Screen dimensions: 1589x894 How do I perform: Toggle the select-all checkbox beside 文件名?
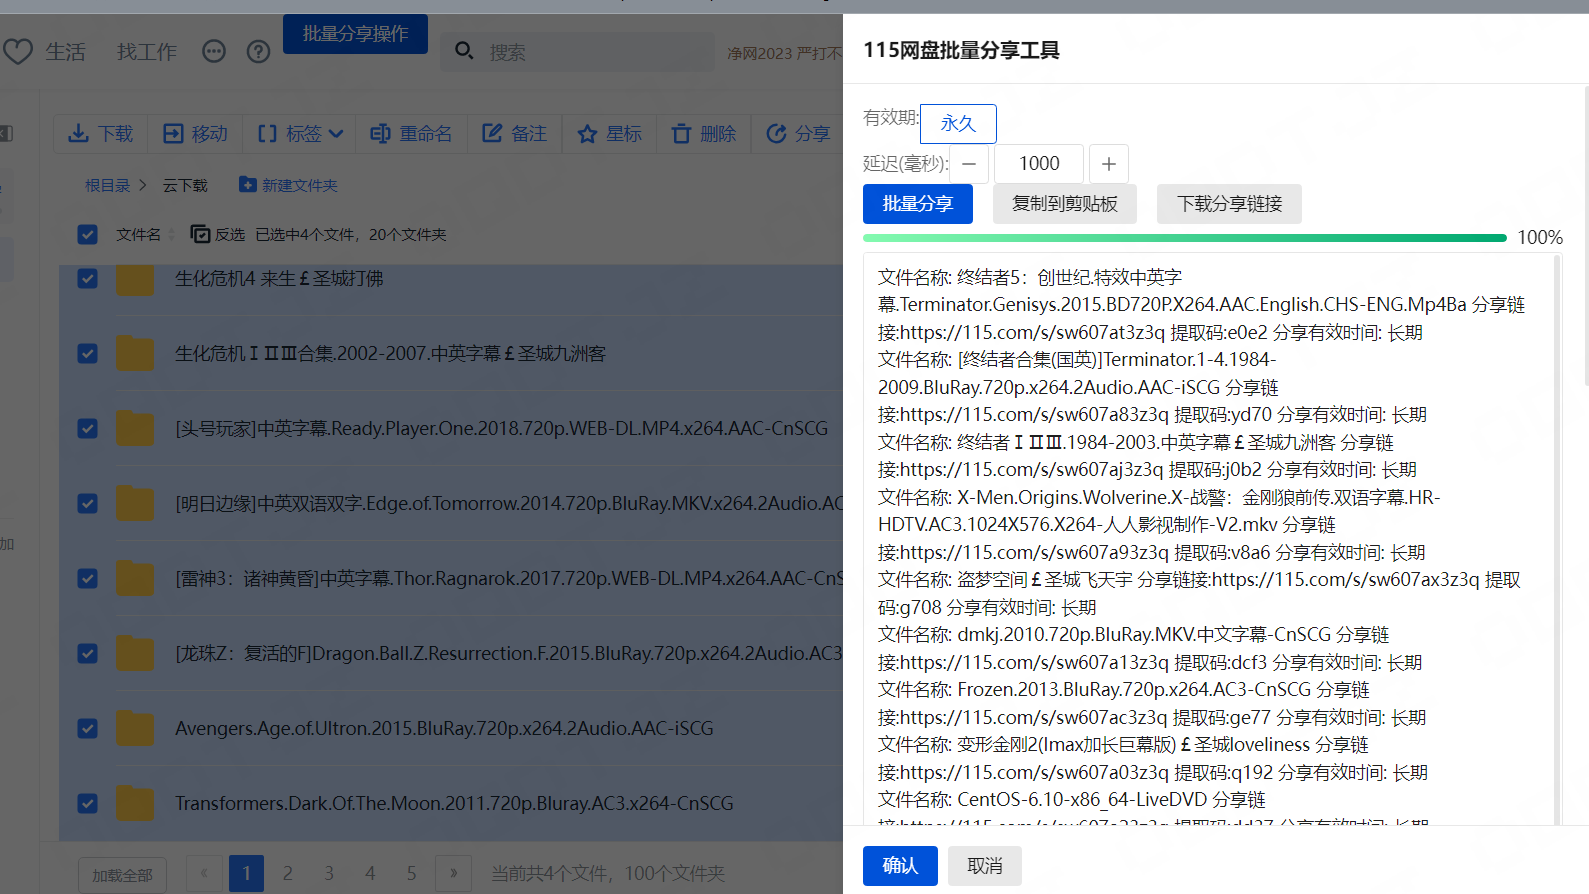pyautogui.click(x=88, y=234)
